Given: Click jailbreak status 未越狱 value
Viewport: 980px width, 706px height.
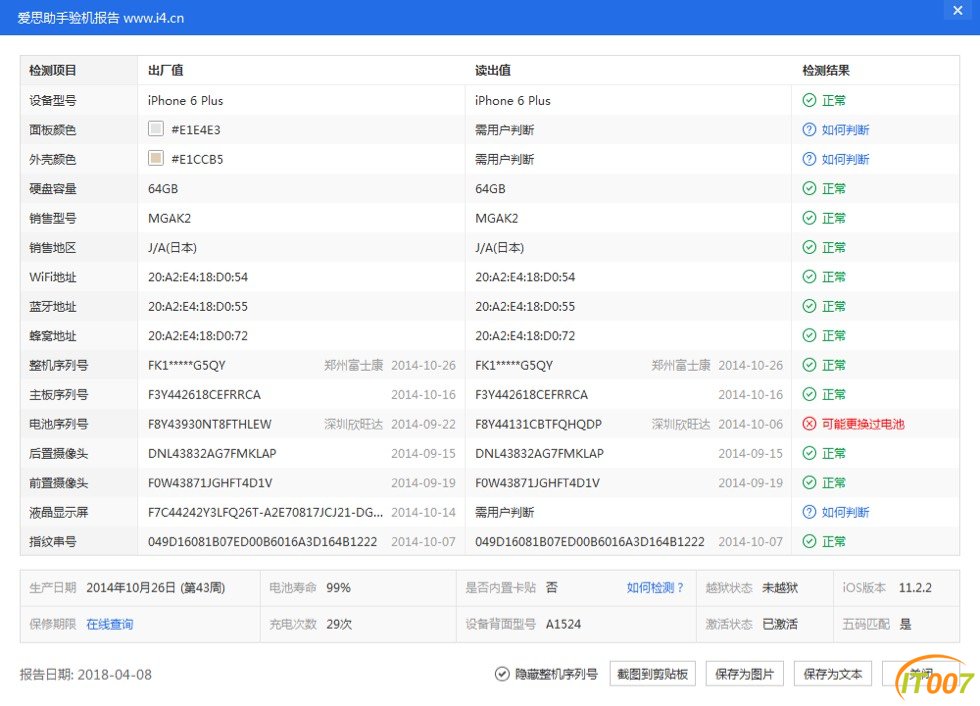Looking at the screenshot, I should (x=780, y=588).
